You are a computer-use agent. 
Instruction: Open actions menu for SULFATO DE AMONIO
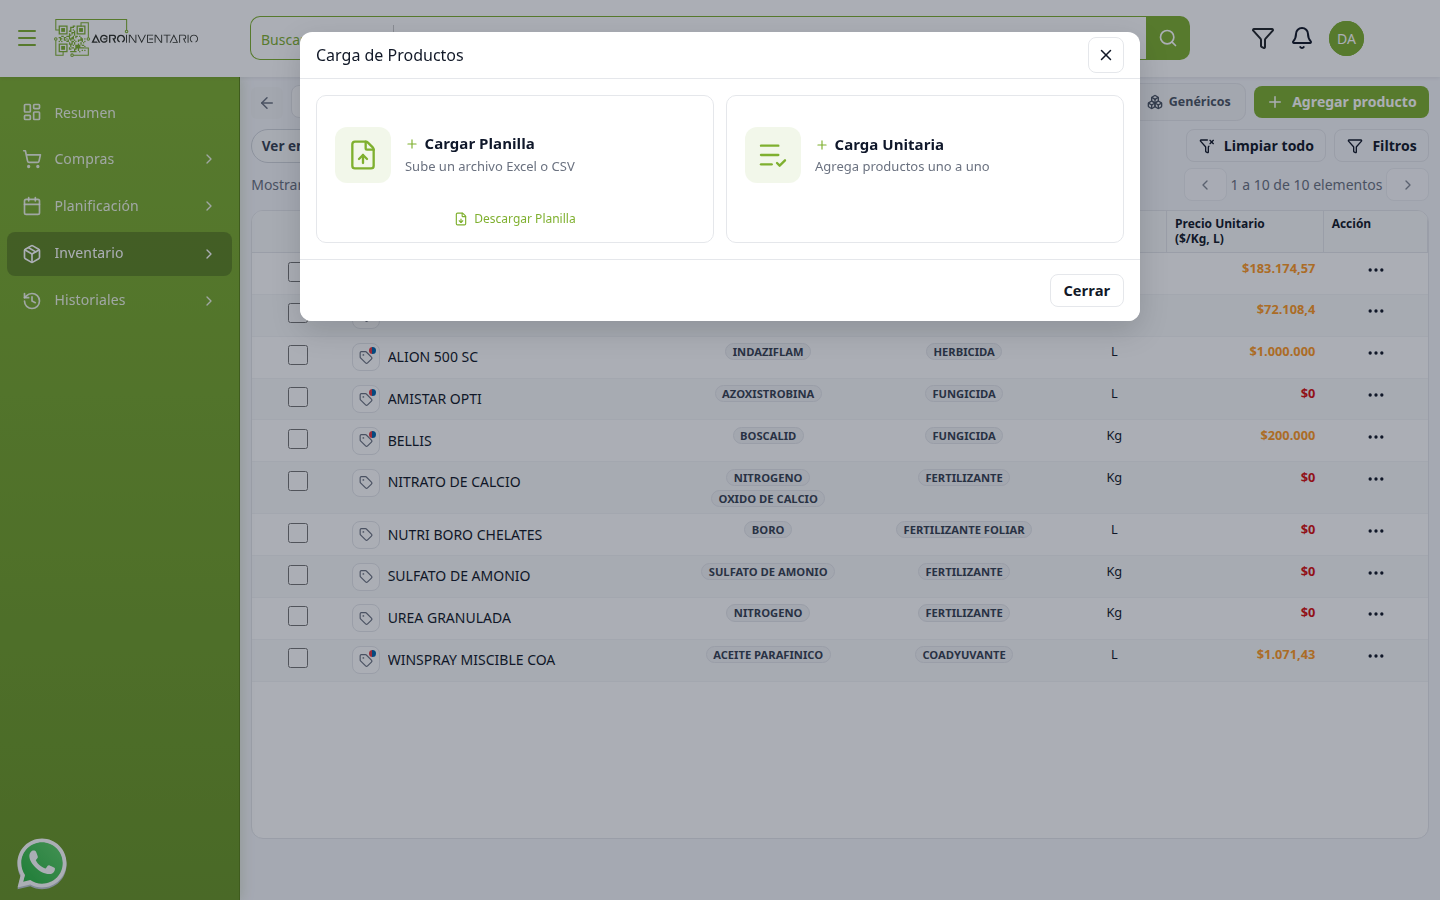(x=1376, y=573)
